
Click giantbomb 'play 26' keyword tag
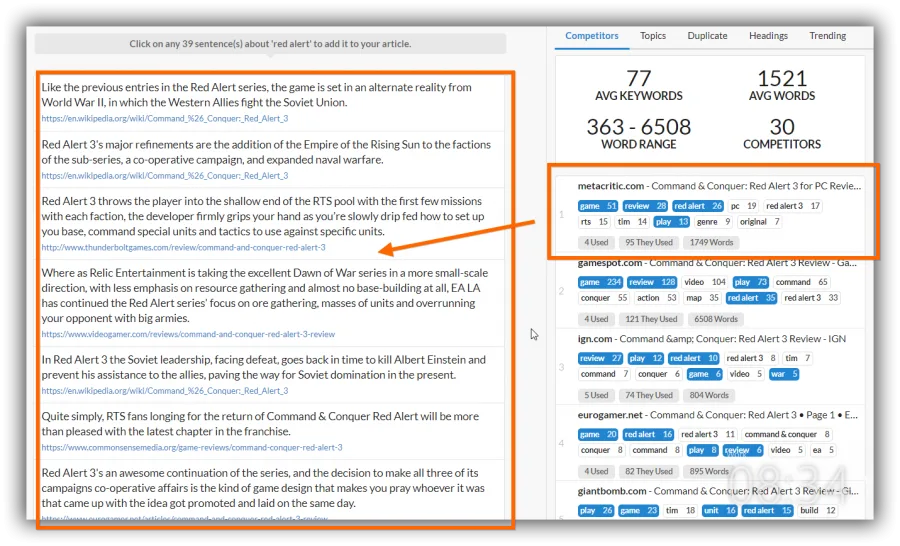596,510
